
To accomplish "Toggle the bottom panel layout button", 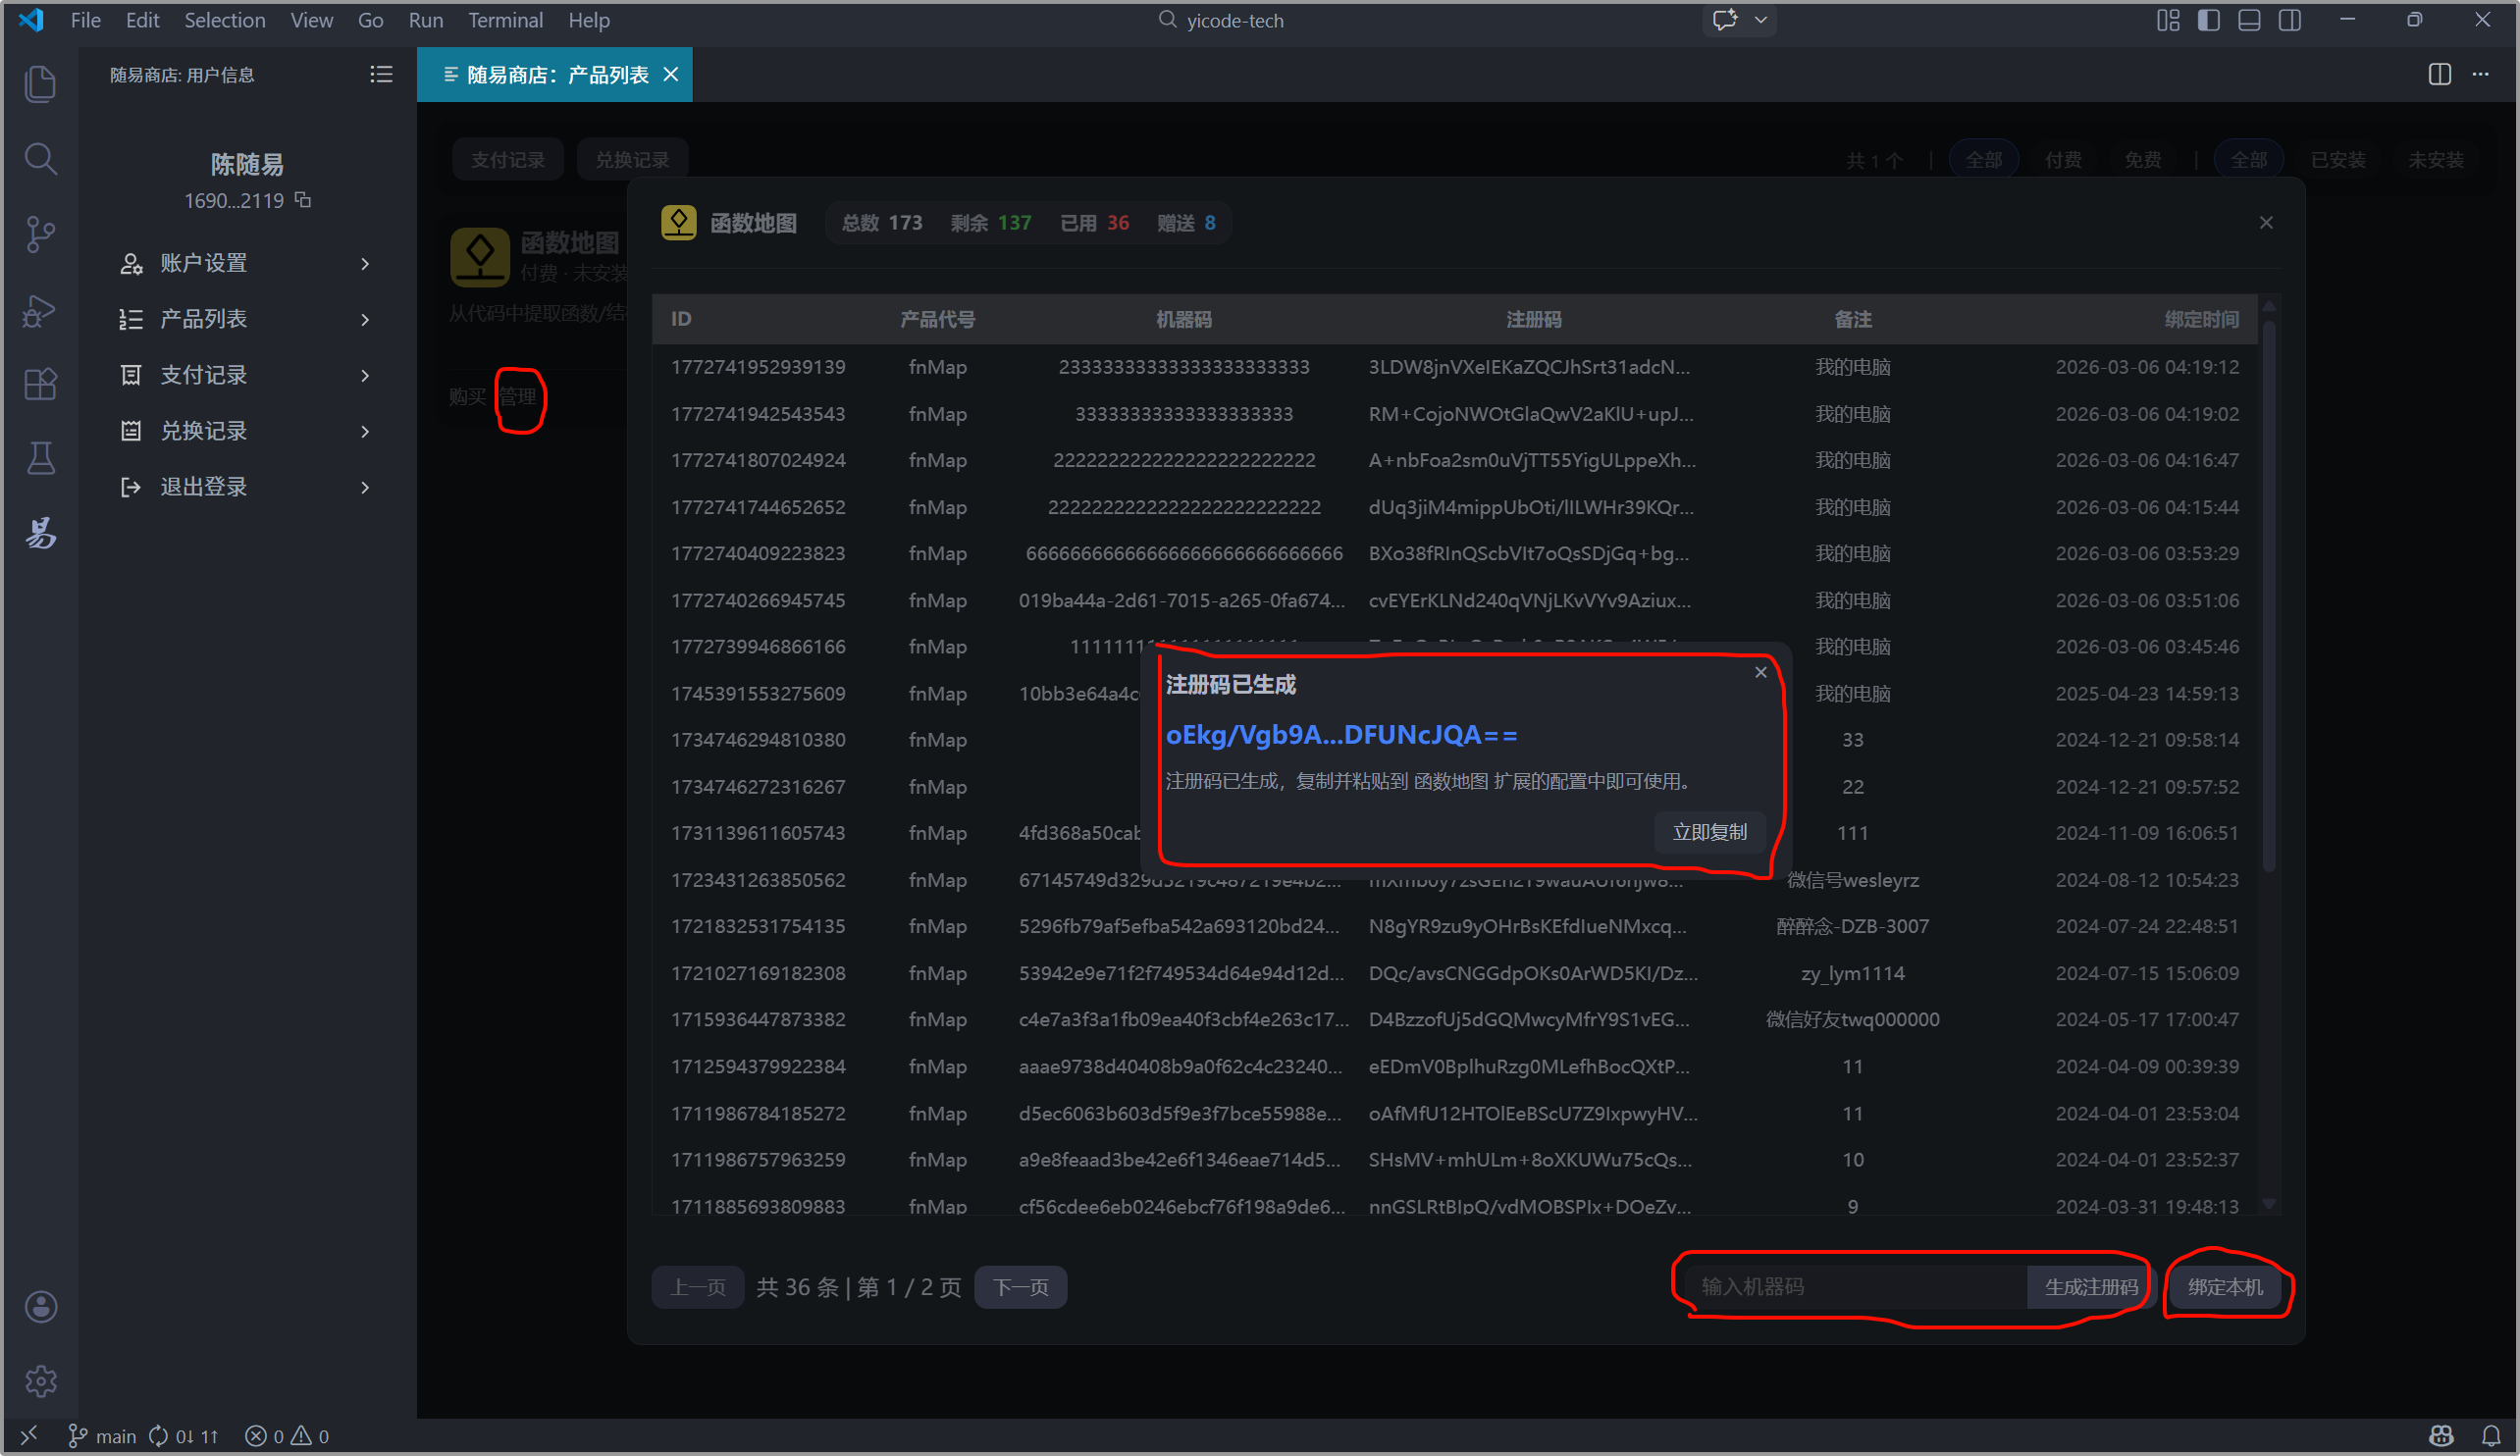I will click(x=2249, y=20).
